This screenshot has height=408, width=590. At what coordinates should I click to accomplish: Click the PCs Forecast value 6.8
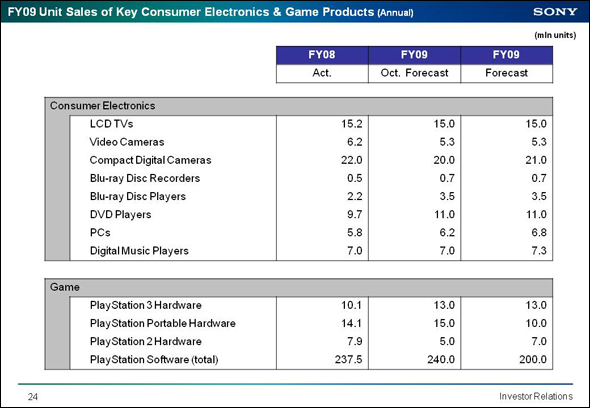pyautogui.click(x=539, y=233)
